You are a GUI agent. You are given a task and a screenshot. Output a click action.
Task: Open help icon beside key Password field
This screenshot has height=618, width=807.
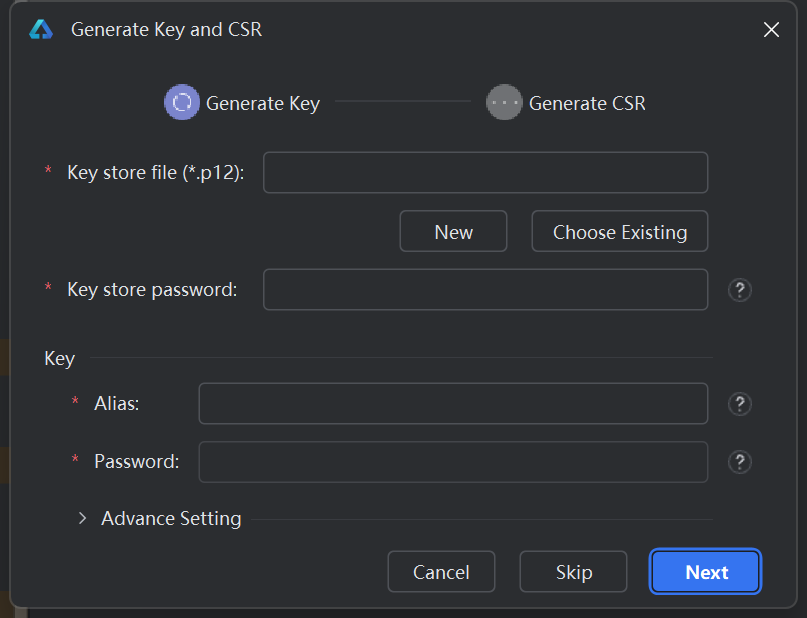point(740,462)
